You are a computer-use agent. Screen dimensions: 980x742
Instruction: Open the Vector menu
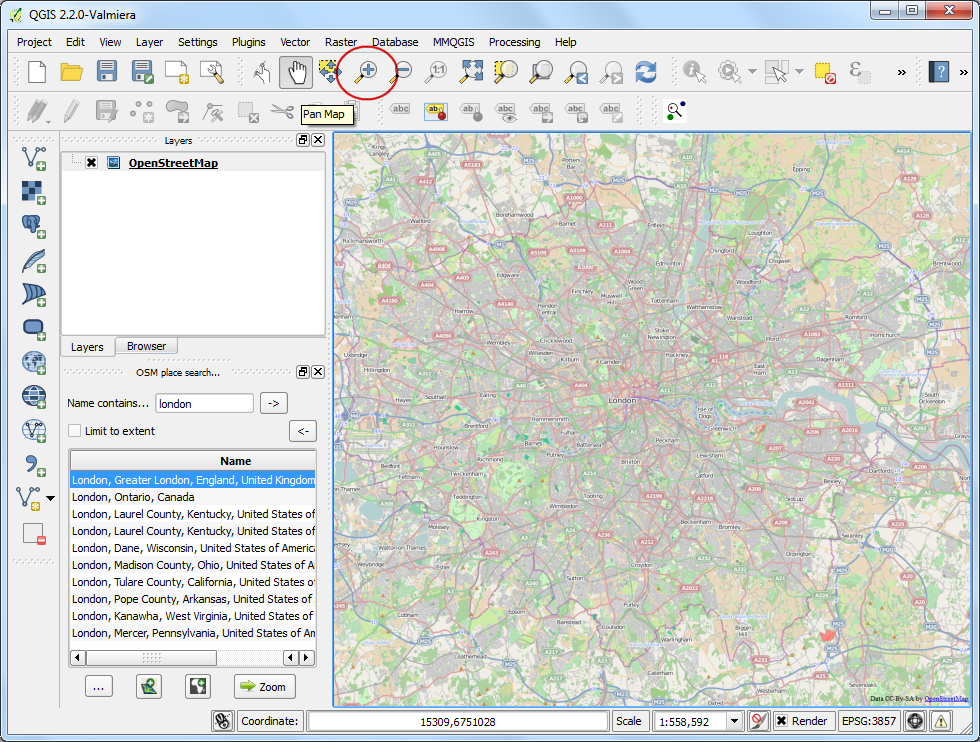tap(295, 42)
